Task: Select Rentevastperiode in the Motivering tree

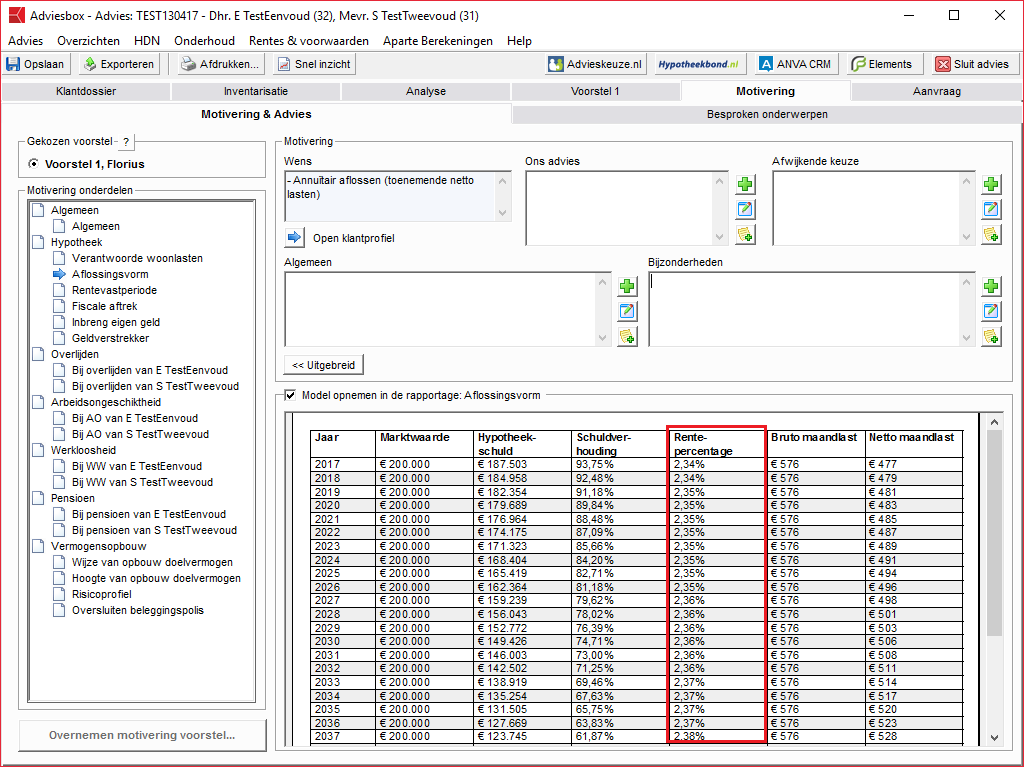Action: pyautogui.click(x=114, y=290)
